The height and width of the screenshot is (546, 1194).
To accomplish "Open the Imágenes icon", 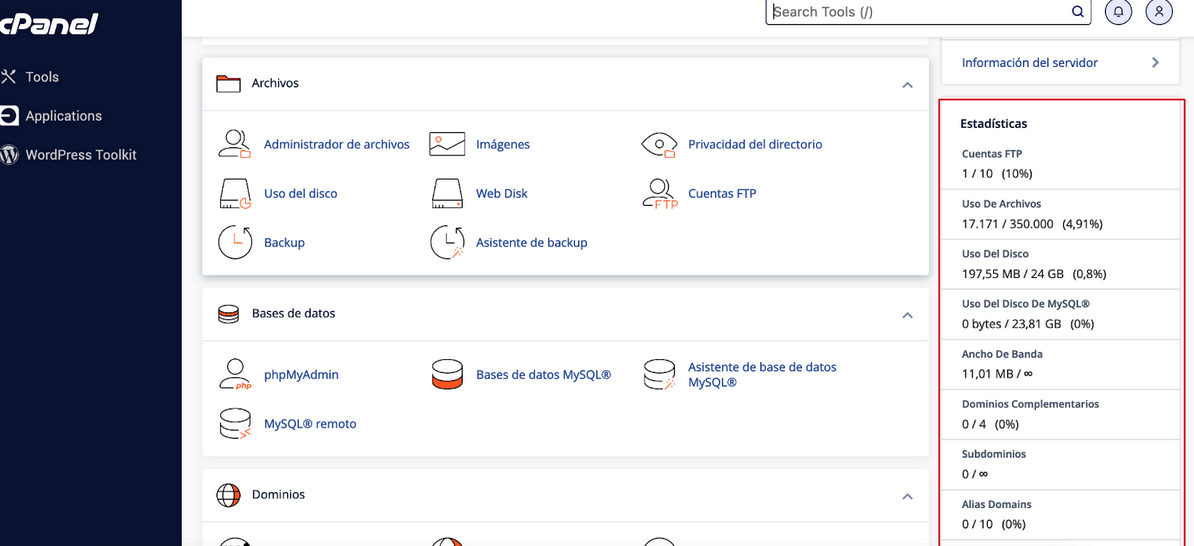I will click(447, 144).
